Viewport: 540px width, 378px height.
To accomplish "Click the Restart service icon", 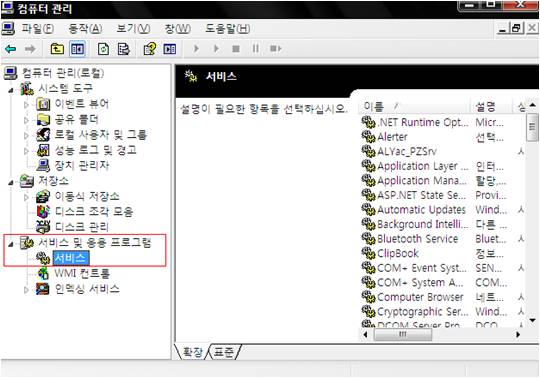I will tap(276, 49).
